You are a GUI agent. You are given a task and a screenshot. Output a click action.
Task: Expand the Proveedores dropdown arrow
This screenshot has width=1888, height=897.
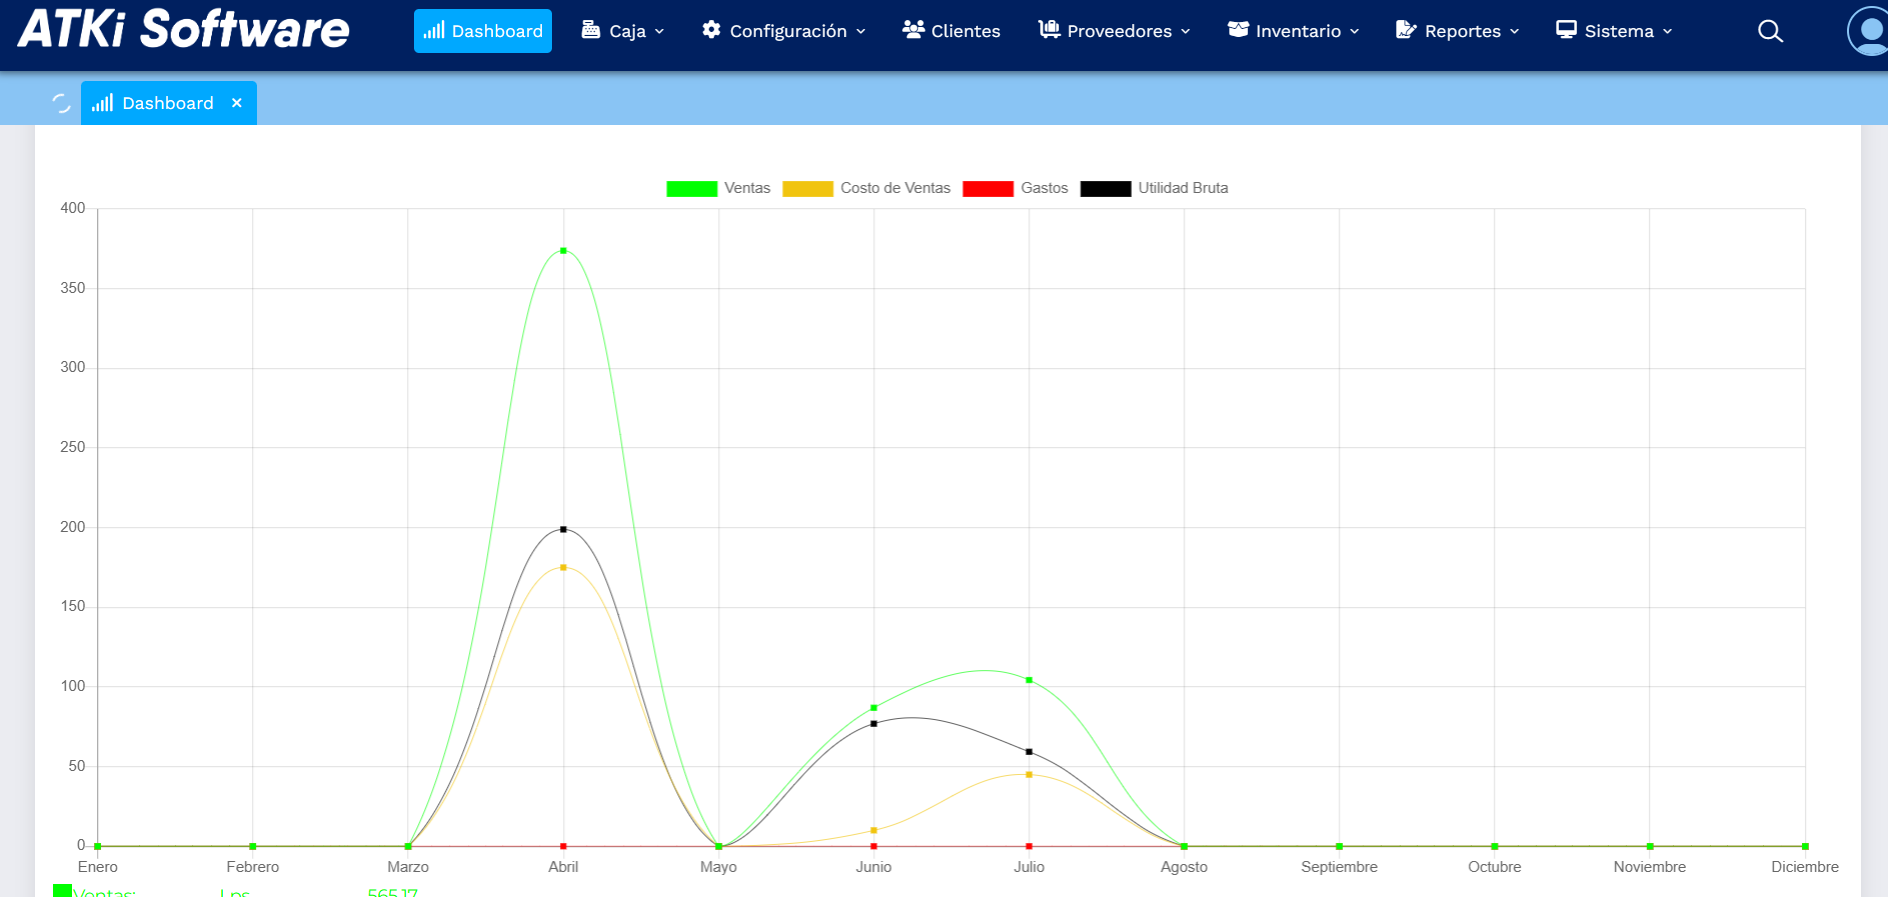1185,32
